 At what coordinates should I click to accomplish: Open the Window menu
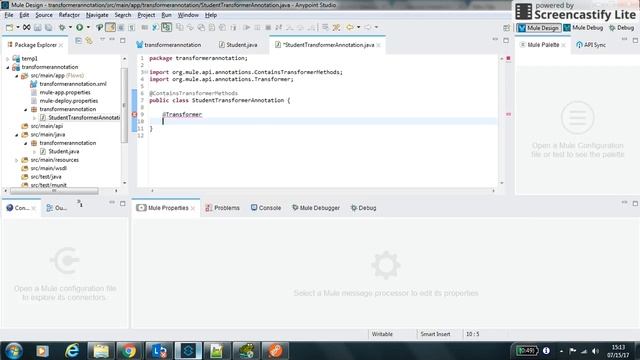coord(188,15)
